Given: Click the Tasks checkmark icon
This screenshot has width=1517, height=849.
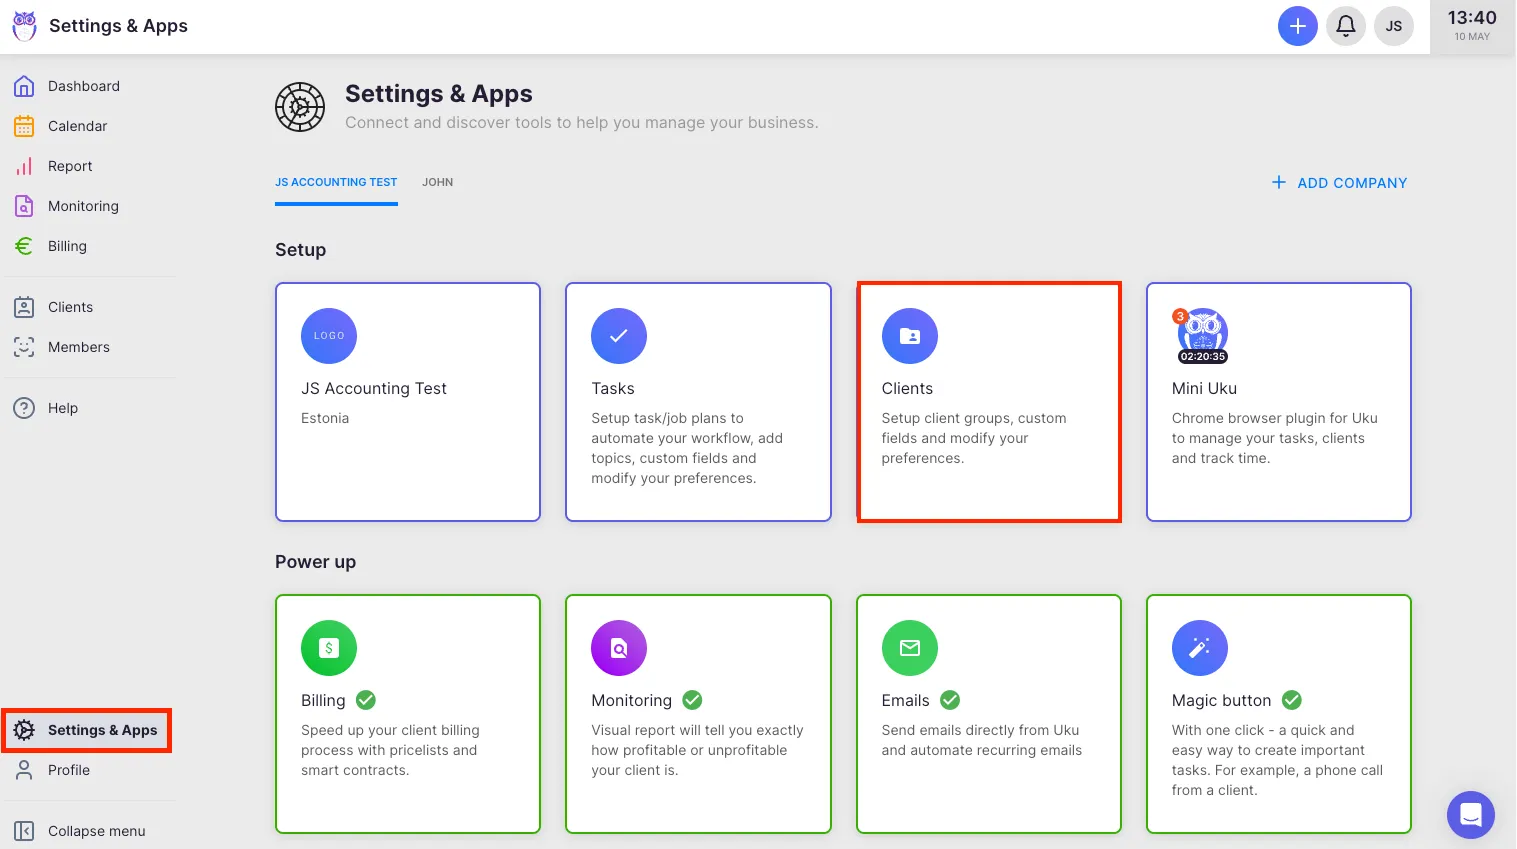Looking at the screenshot, I should pyautogui.click(x=619, y=336).
